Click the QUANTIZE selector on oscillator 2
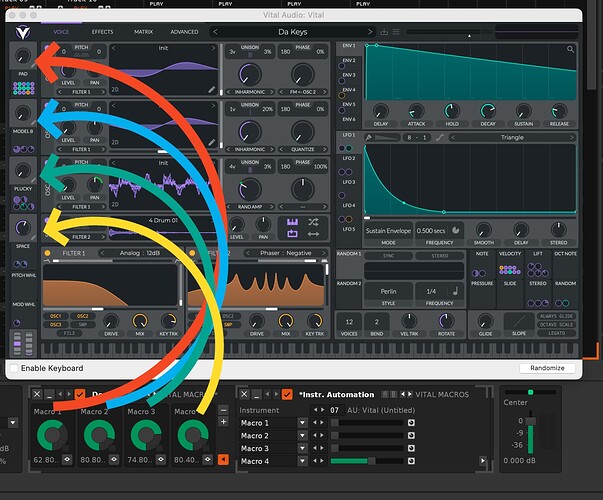This screenshot has width=603, height=500. 303,149
